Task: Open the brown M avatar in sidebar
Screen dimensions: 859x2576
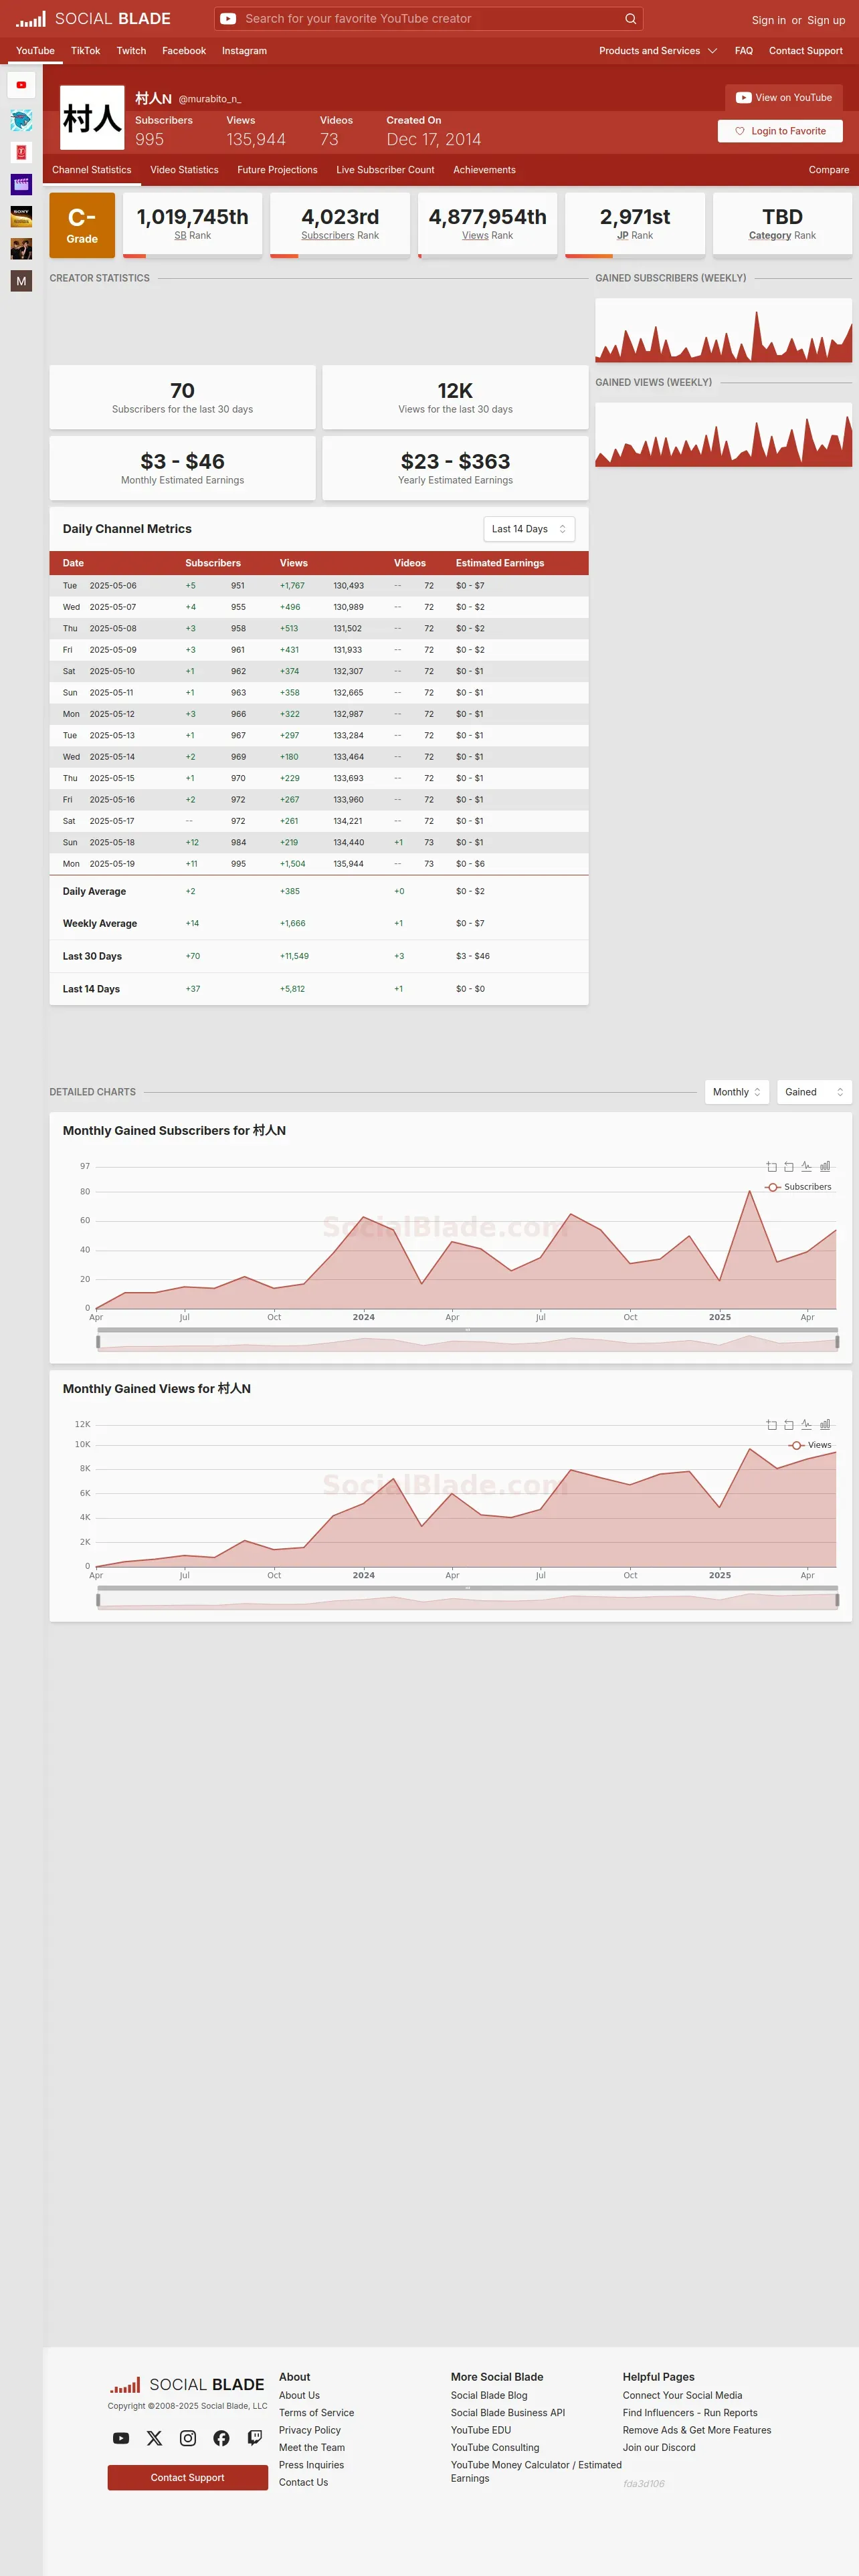Action: coord(21,281)
